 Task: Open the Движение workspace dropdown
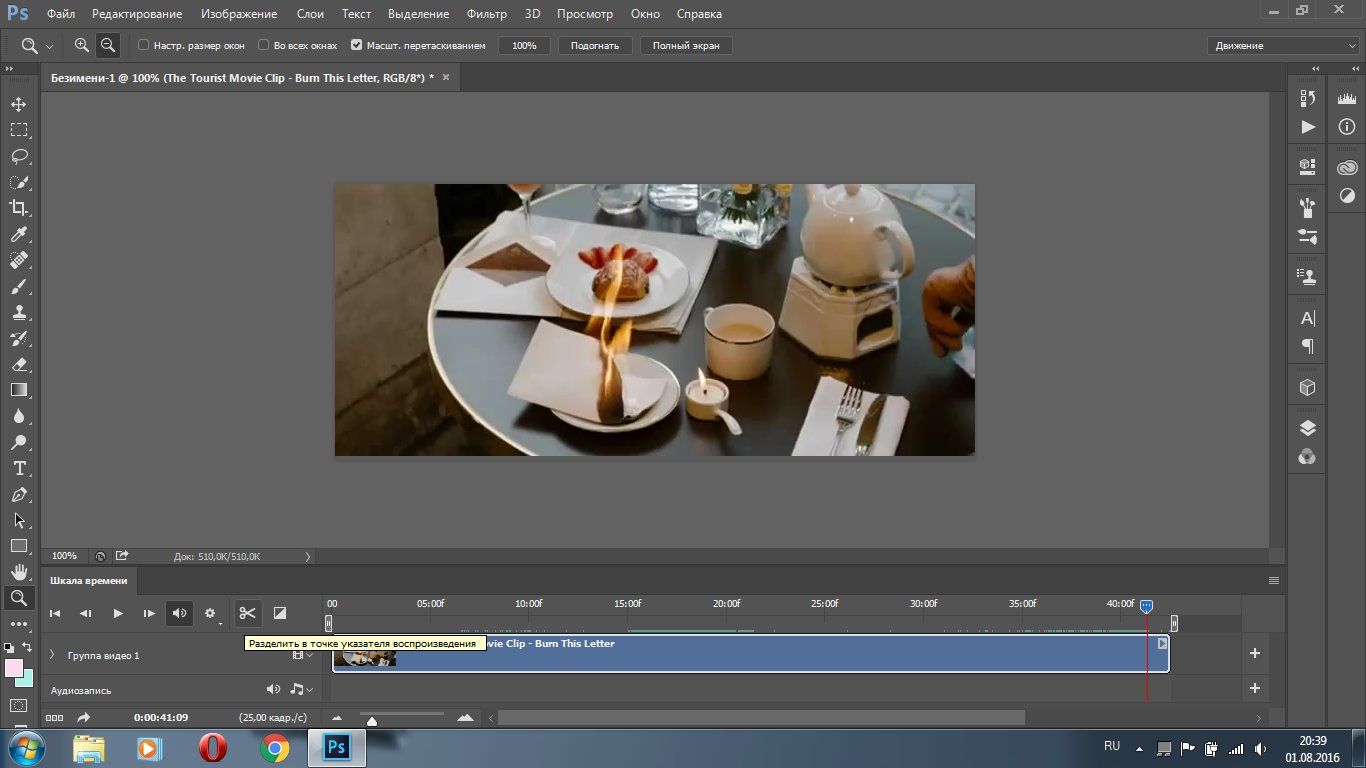[x=1283, y=45]
